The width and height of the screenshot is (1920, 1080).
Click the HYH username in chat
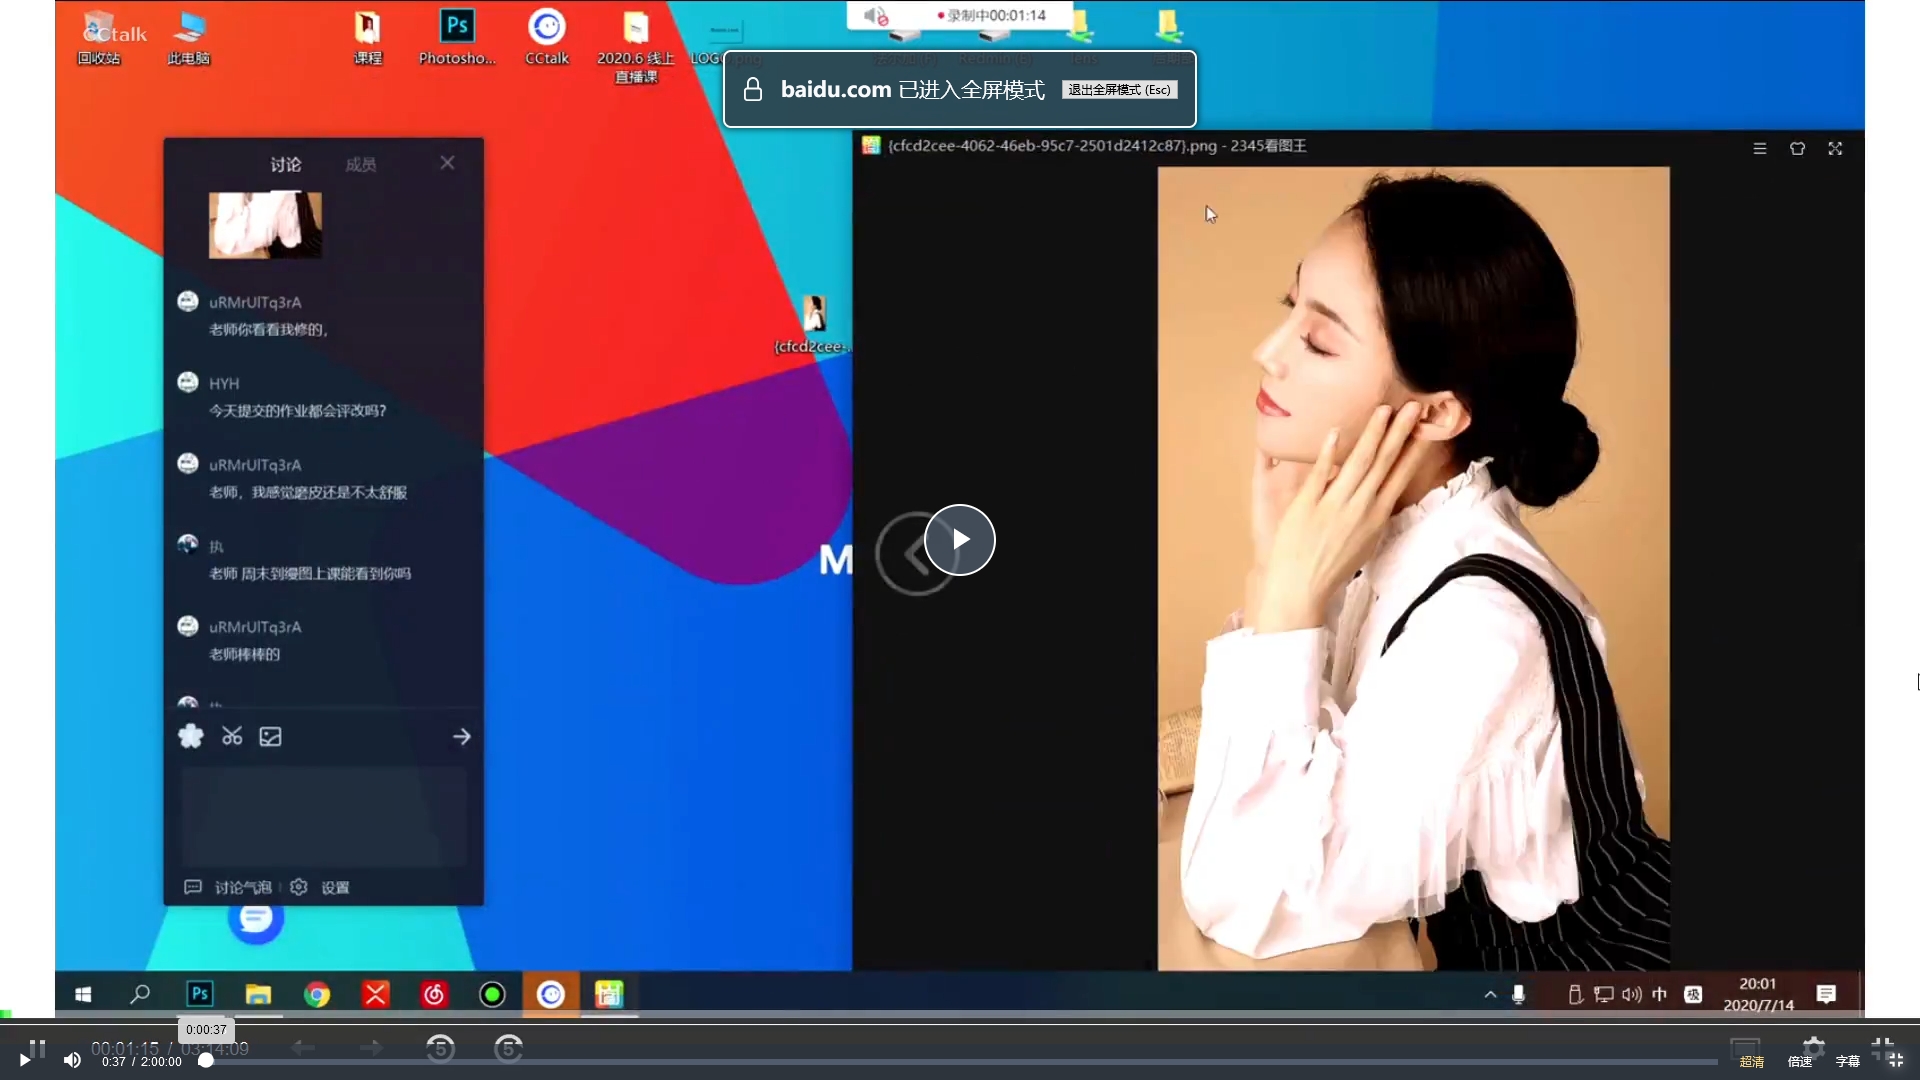224,384
